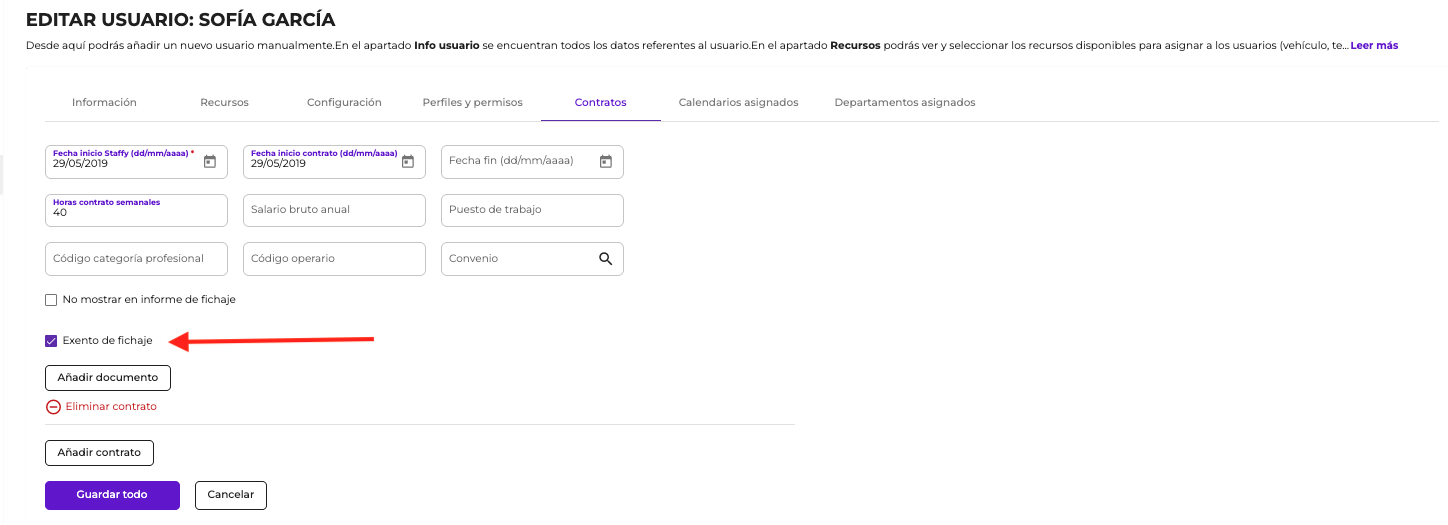Open calendar icon for Fecha fin
The width and height of the screenshot is (1448, 525).
pyautogui.click(x=606, y=161)
